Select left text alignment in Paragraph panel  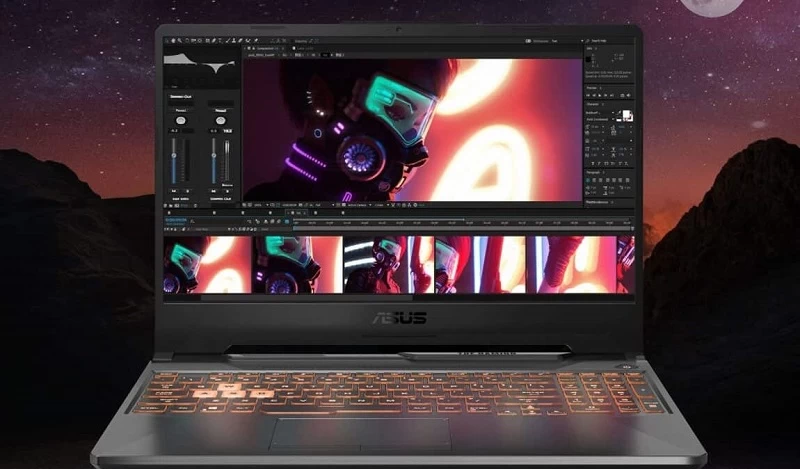pyautogui.click(x=589, y=181)
